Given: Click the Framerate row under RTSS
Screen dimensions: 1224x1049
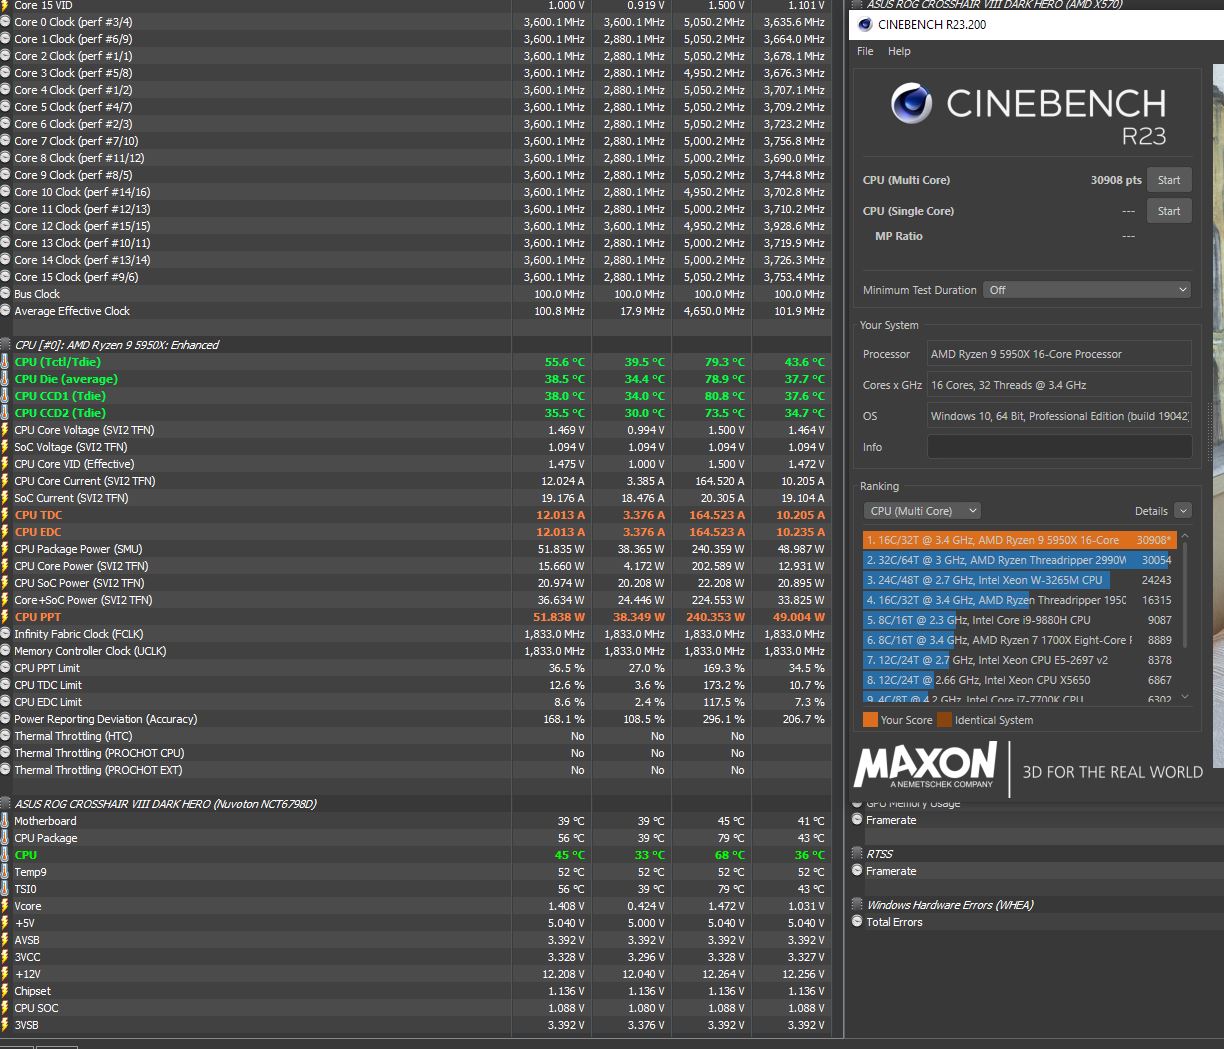Looking at the screenshot, I should [x=891, y=871].
